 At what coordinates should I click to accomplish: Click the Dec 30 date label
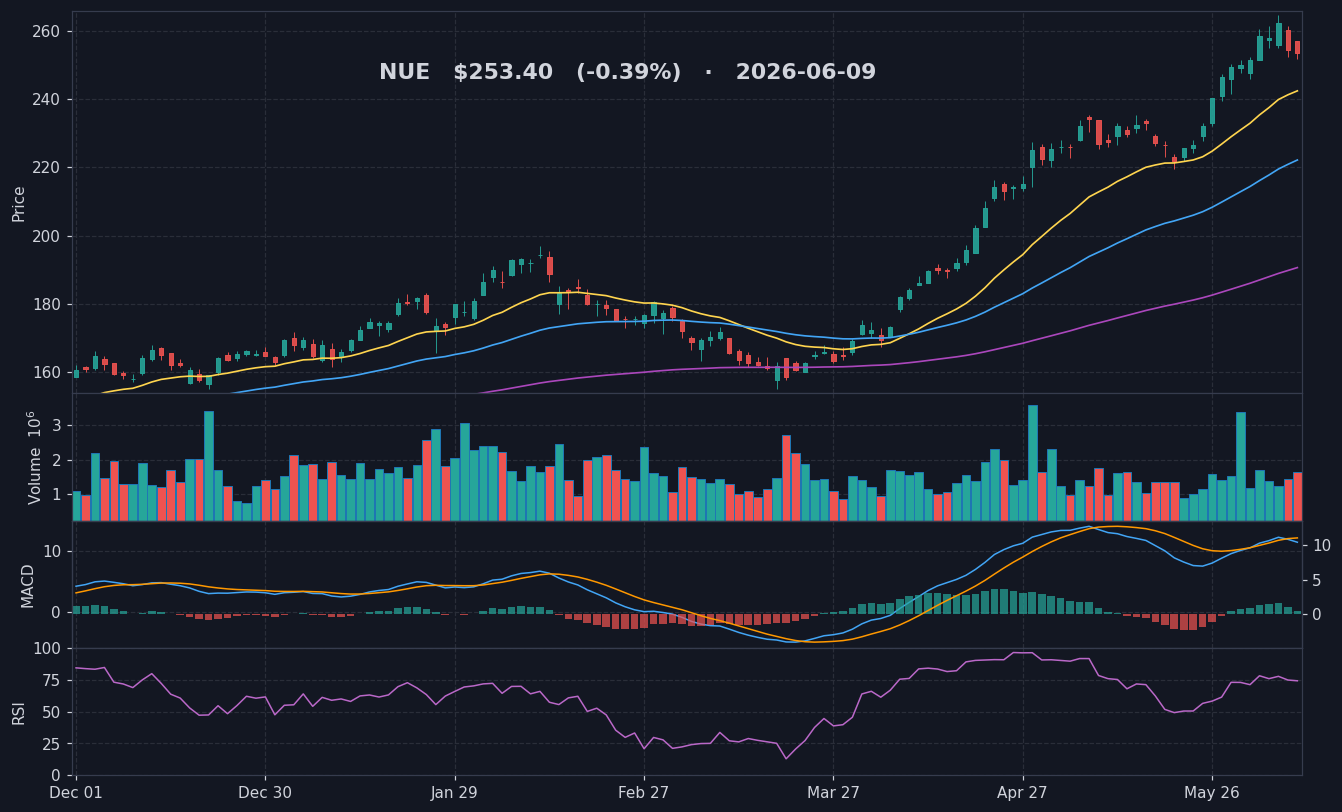(x=265, y=793)
